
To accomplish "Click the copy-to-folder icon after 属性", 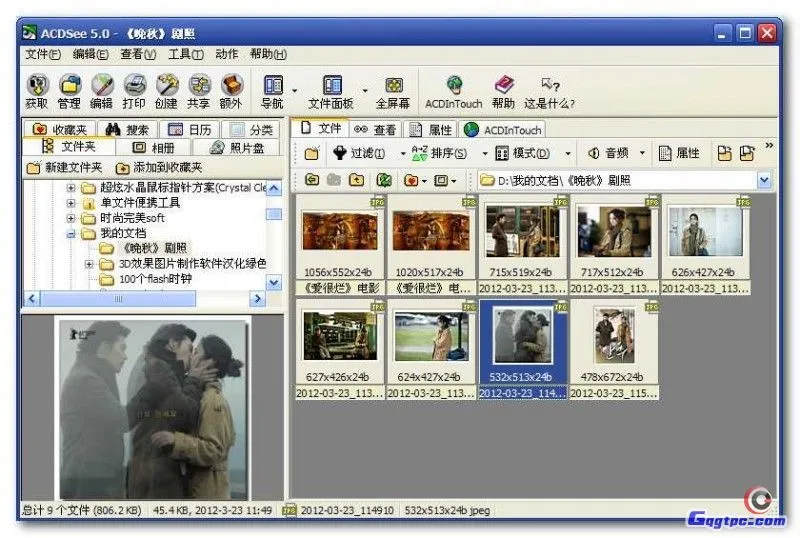I will tap(724, 153).
